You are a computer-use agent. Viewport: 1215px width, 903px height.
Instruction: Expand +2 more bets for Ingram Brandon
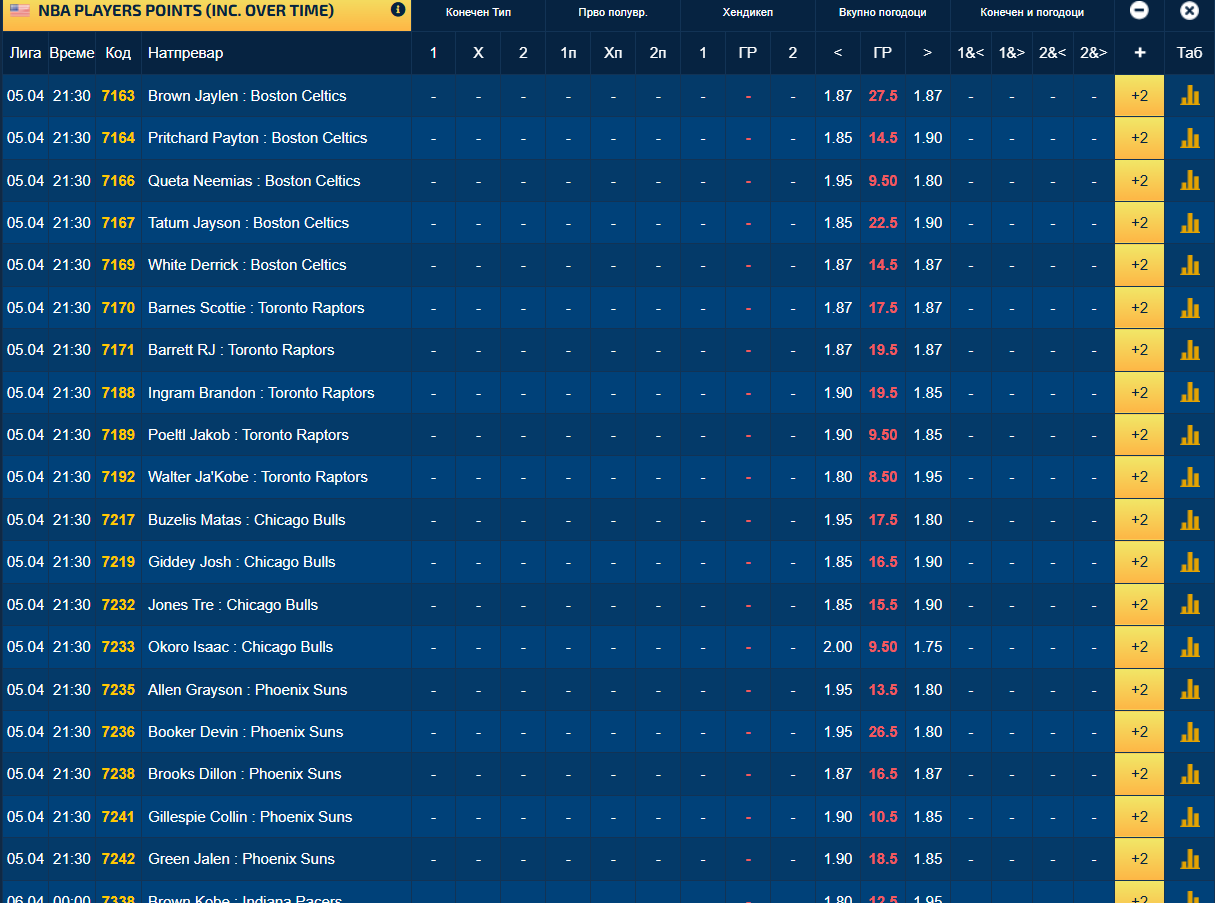[x=1139, y=393]
